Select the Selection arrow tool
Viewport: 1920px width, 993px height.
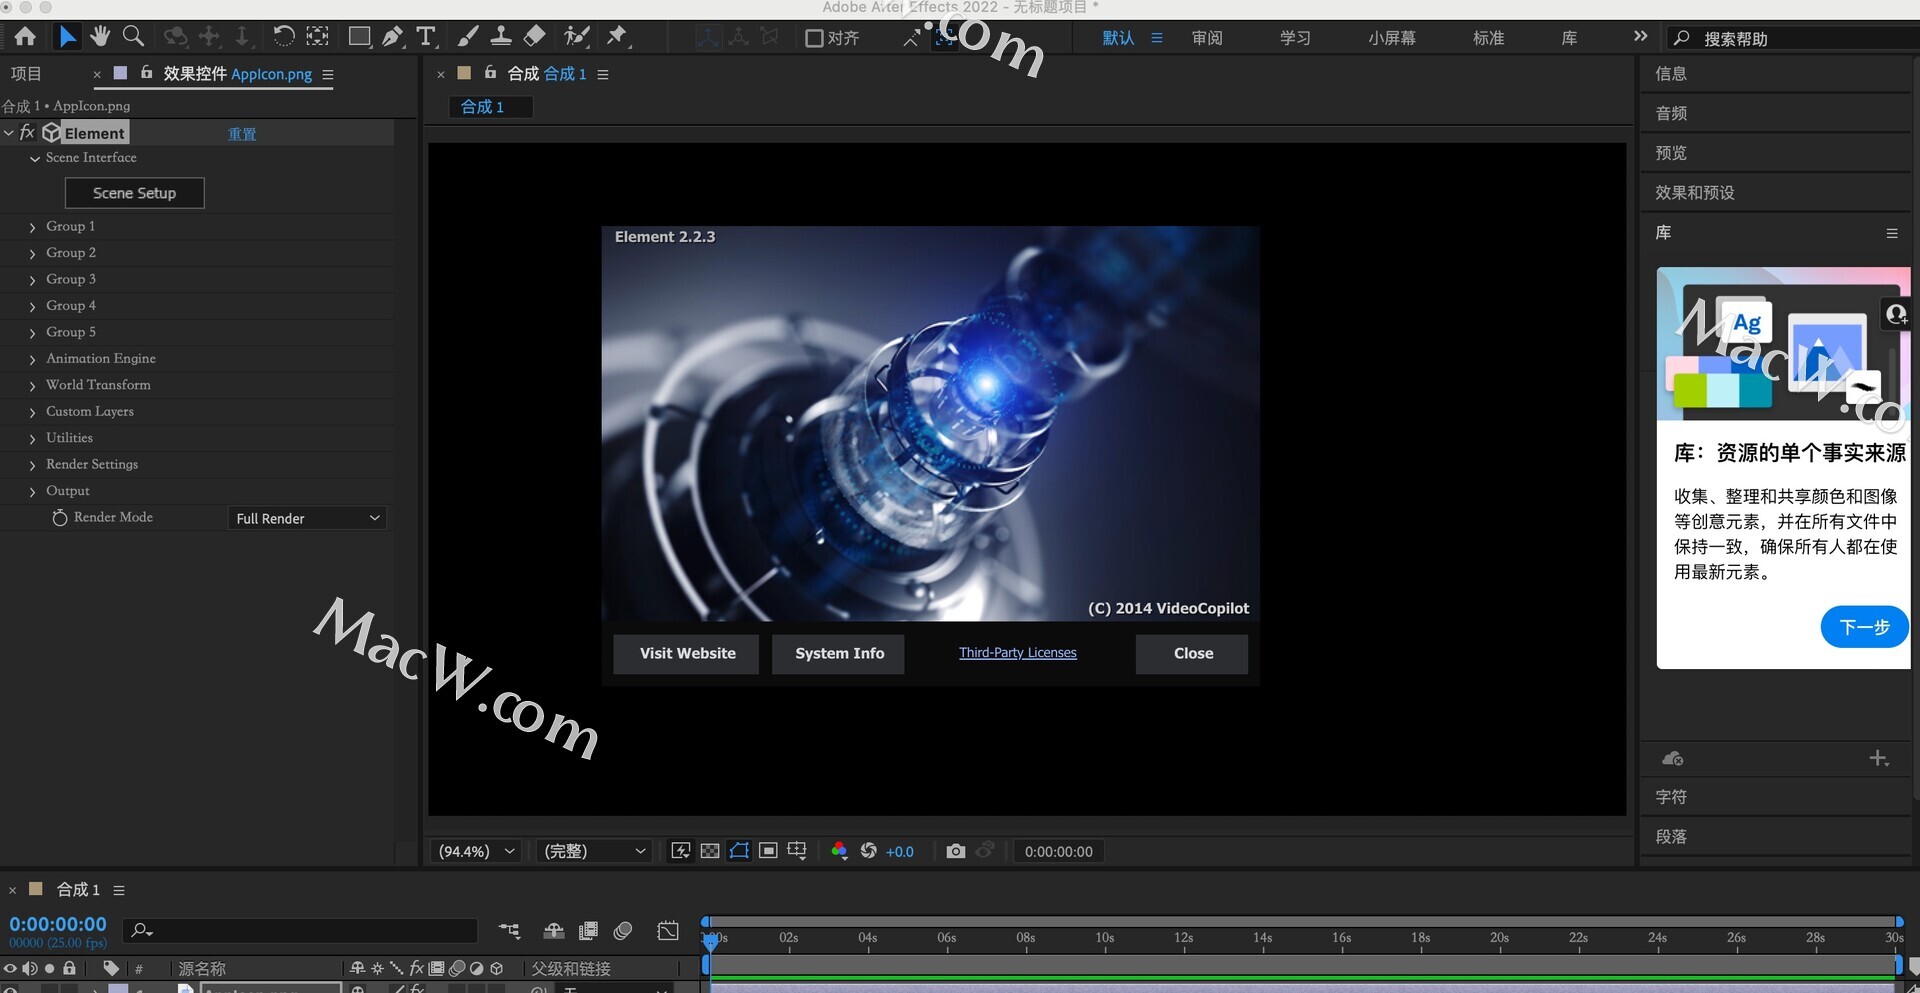[67, 37]
